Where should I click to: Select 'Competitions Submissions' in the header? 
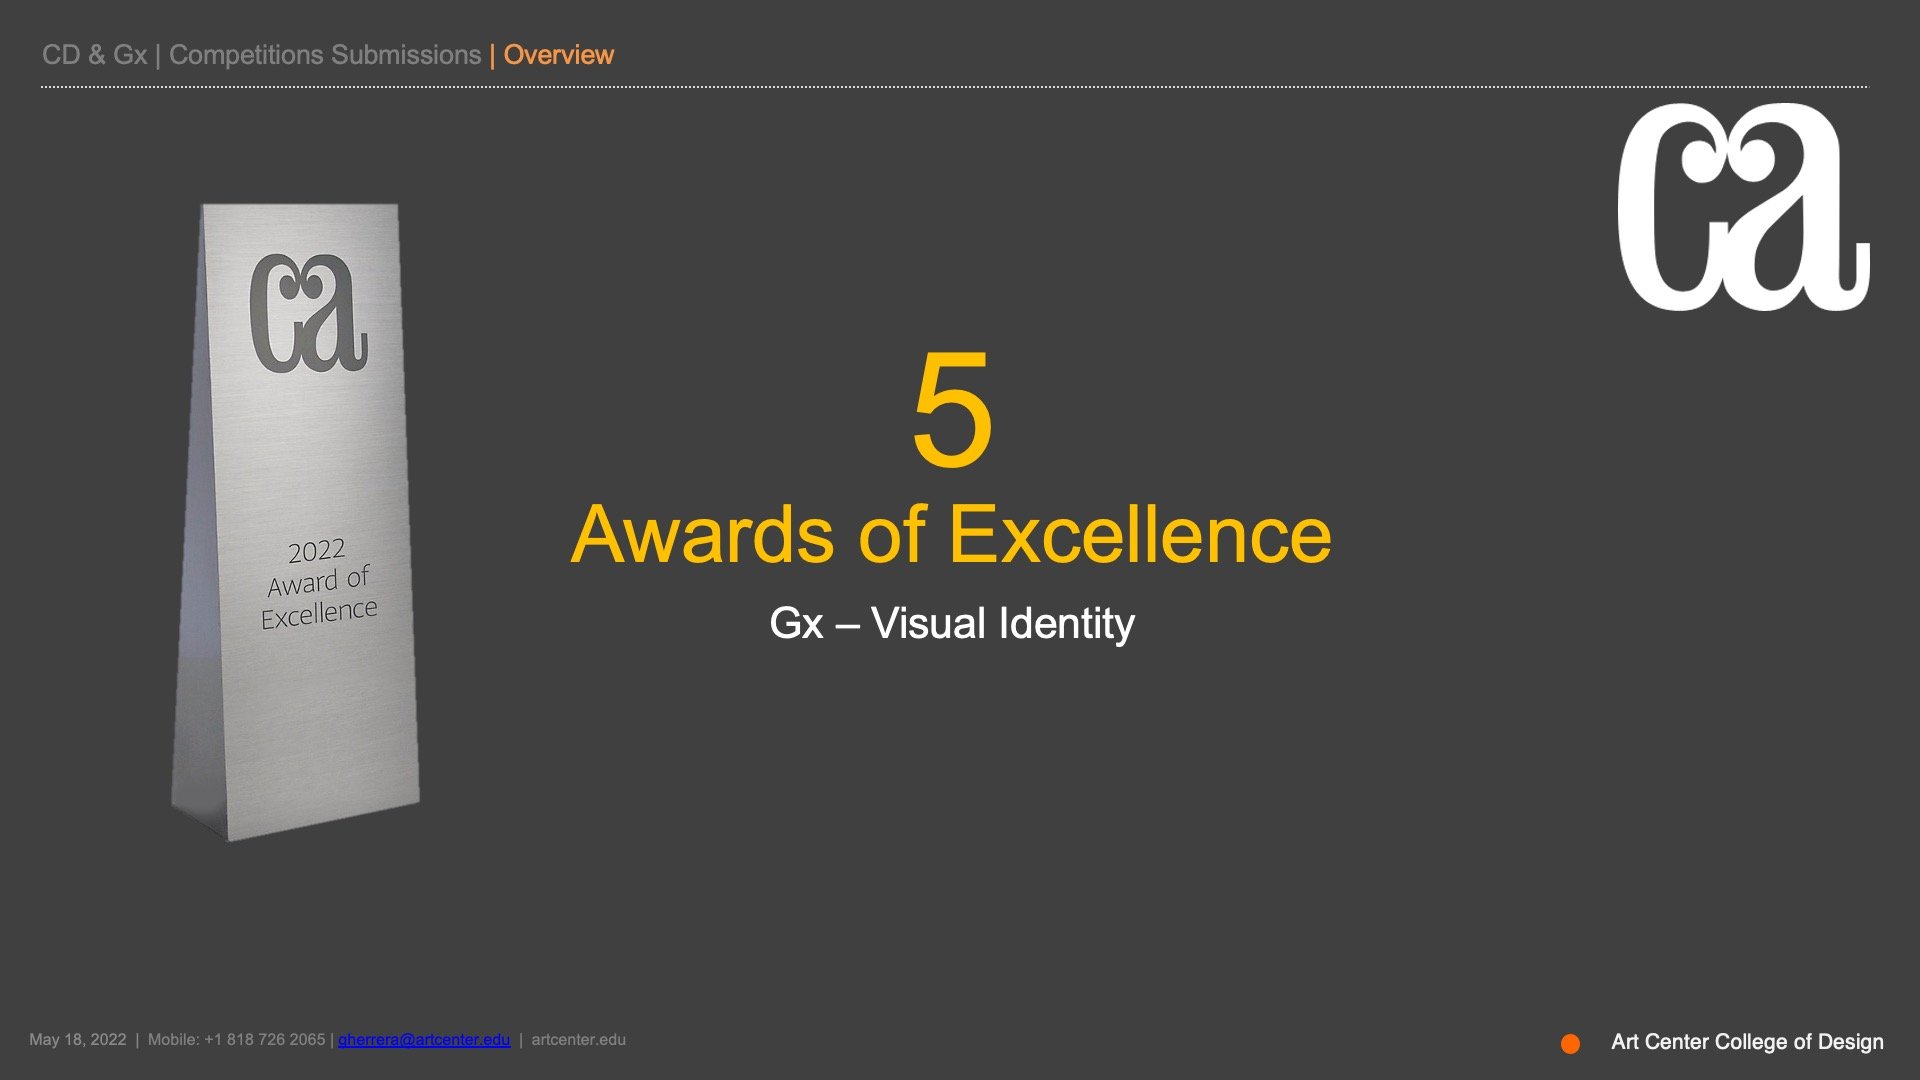tap(325, 55)
